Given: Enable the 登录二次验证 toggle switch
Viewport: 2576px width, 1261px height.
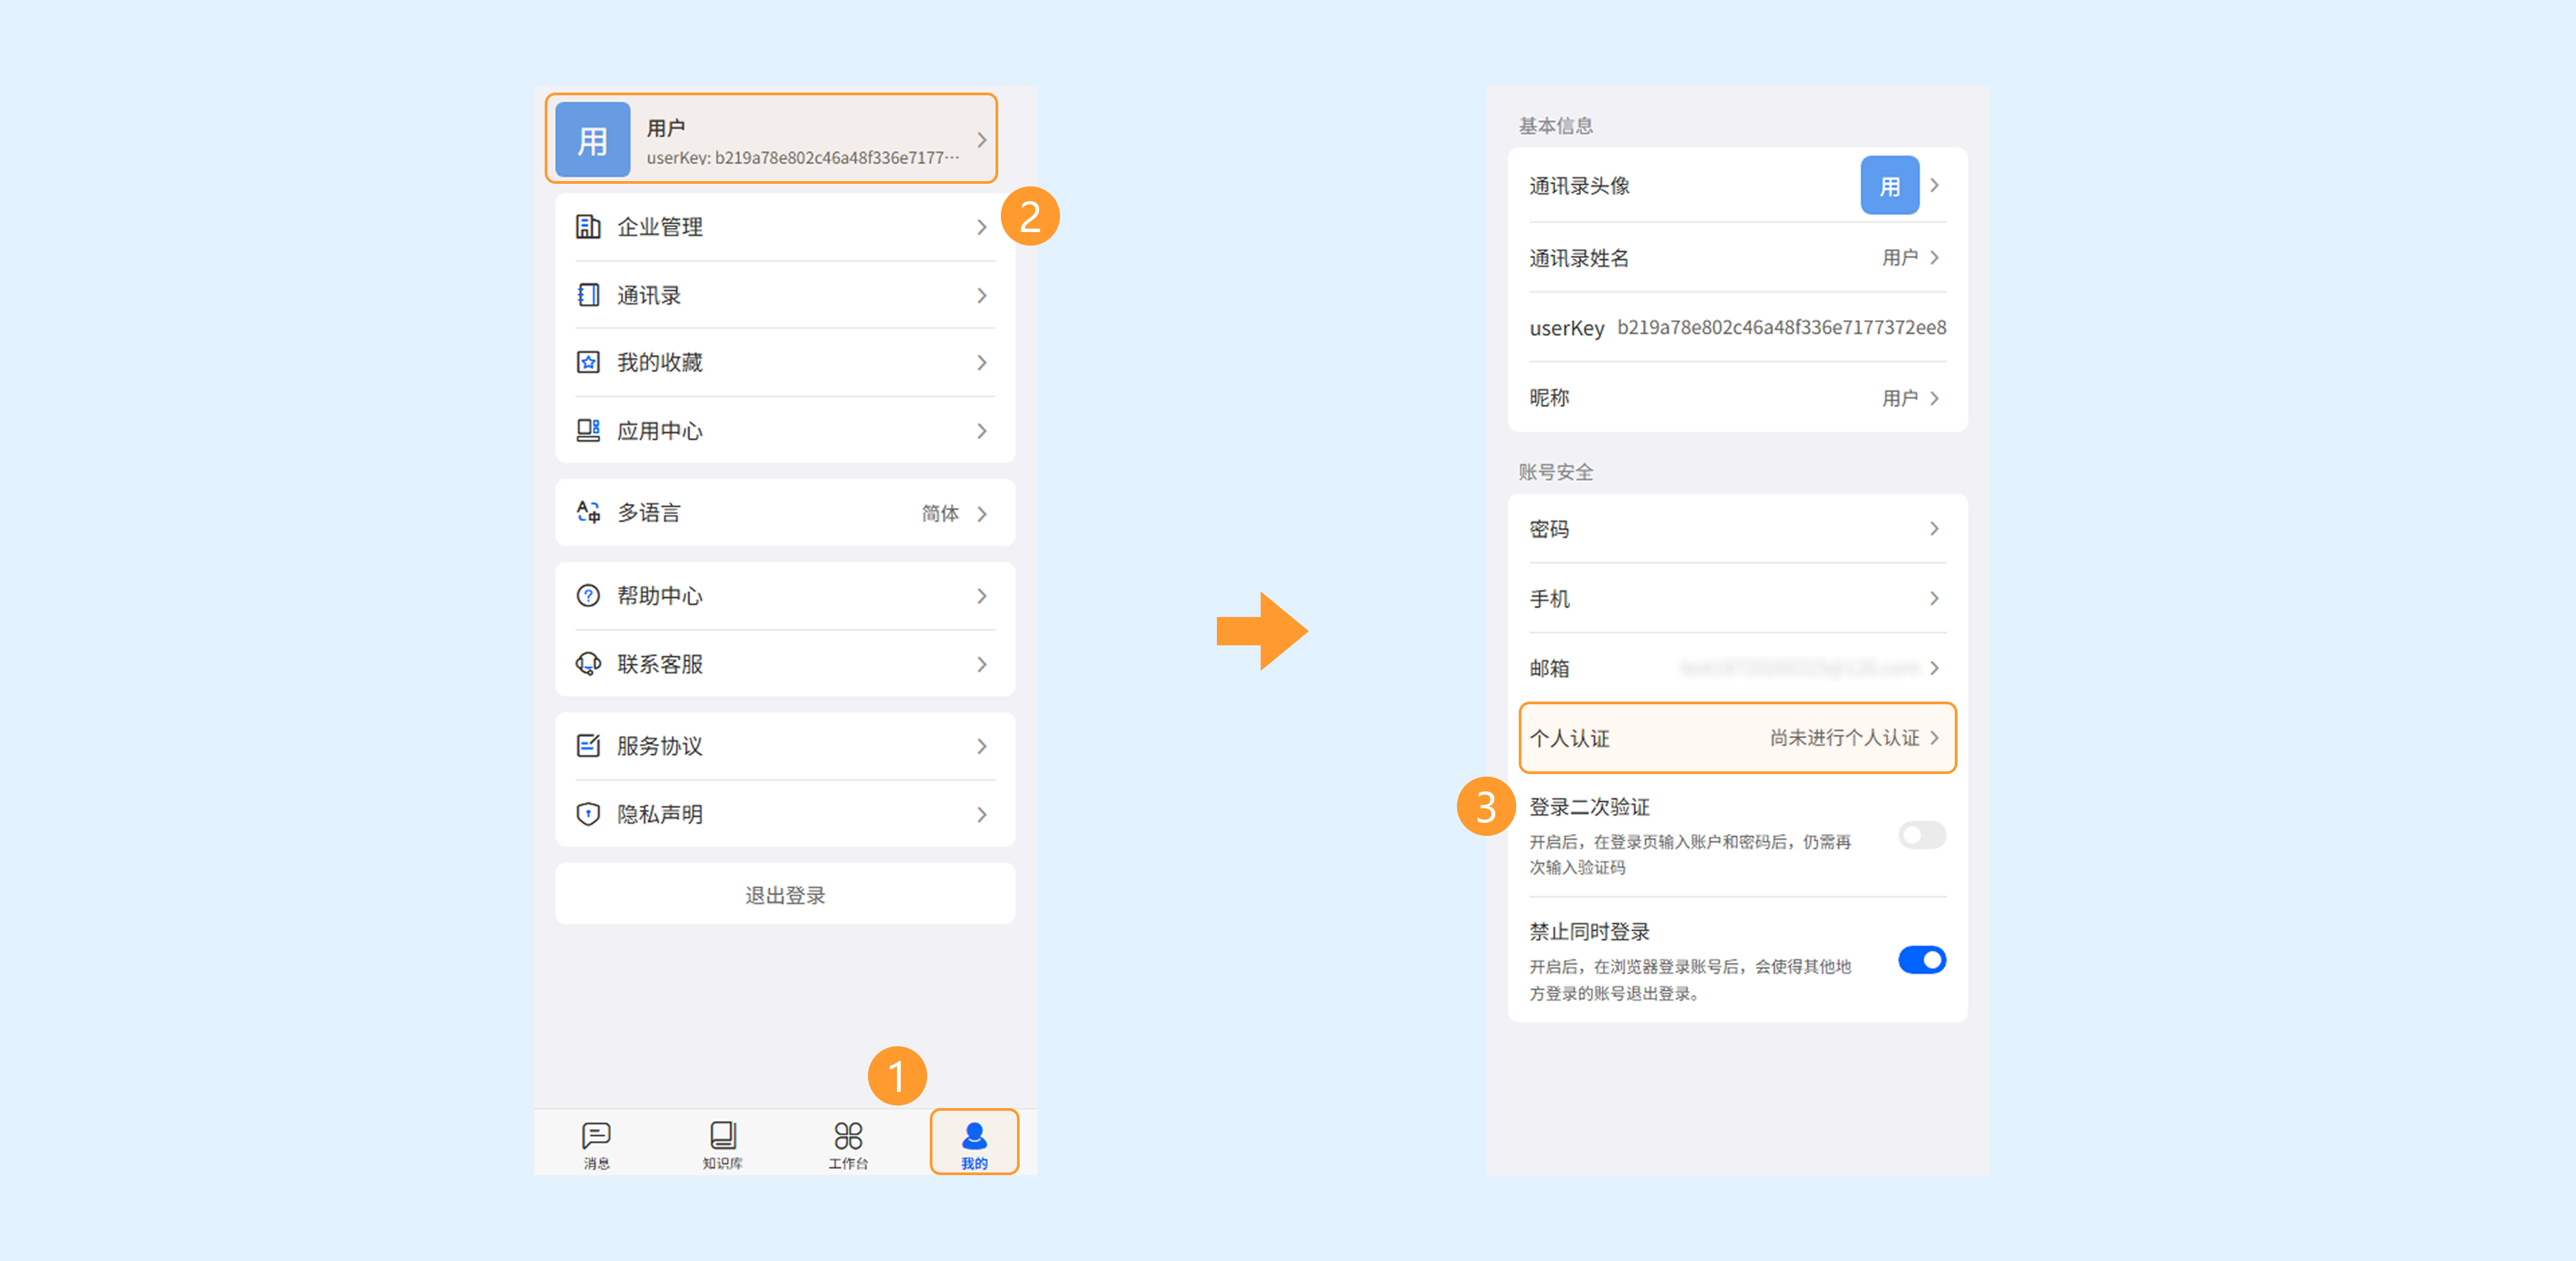Looking at the screenshot, I should click(x=1921, y=835).
